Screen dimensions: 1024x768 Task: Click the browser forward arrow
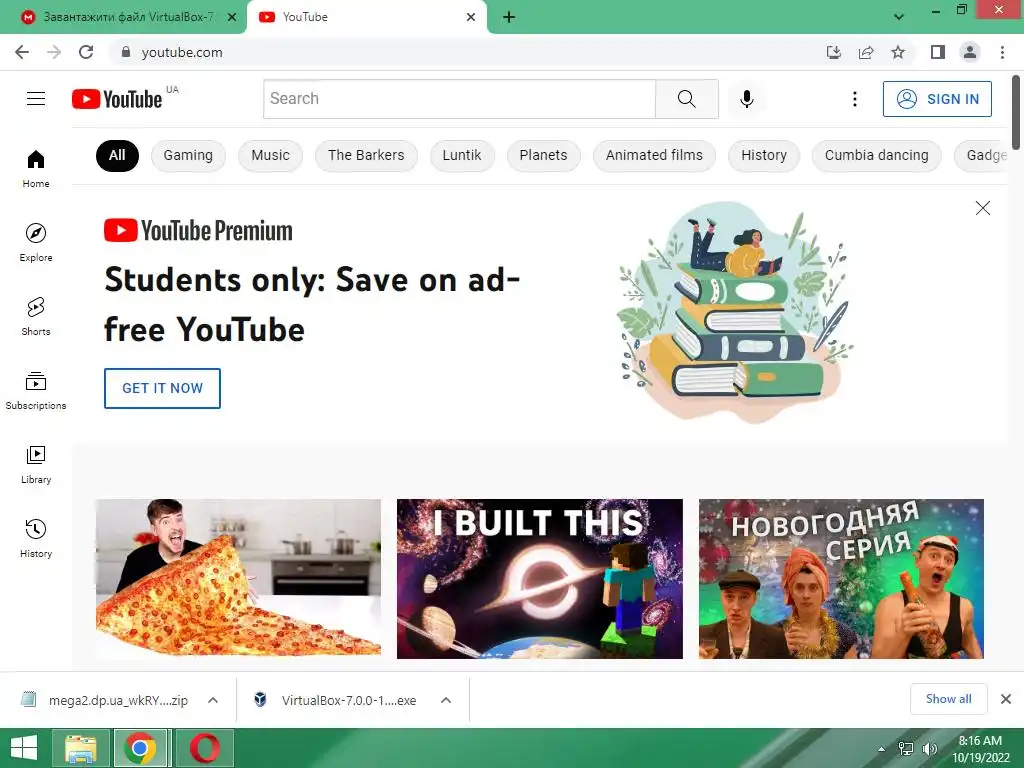click(x=54, y=52)
